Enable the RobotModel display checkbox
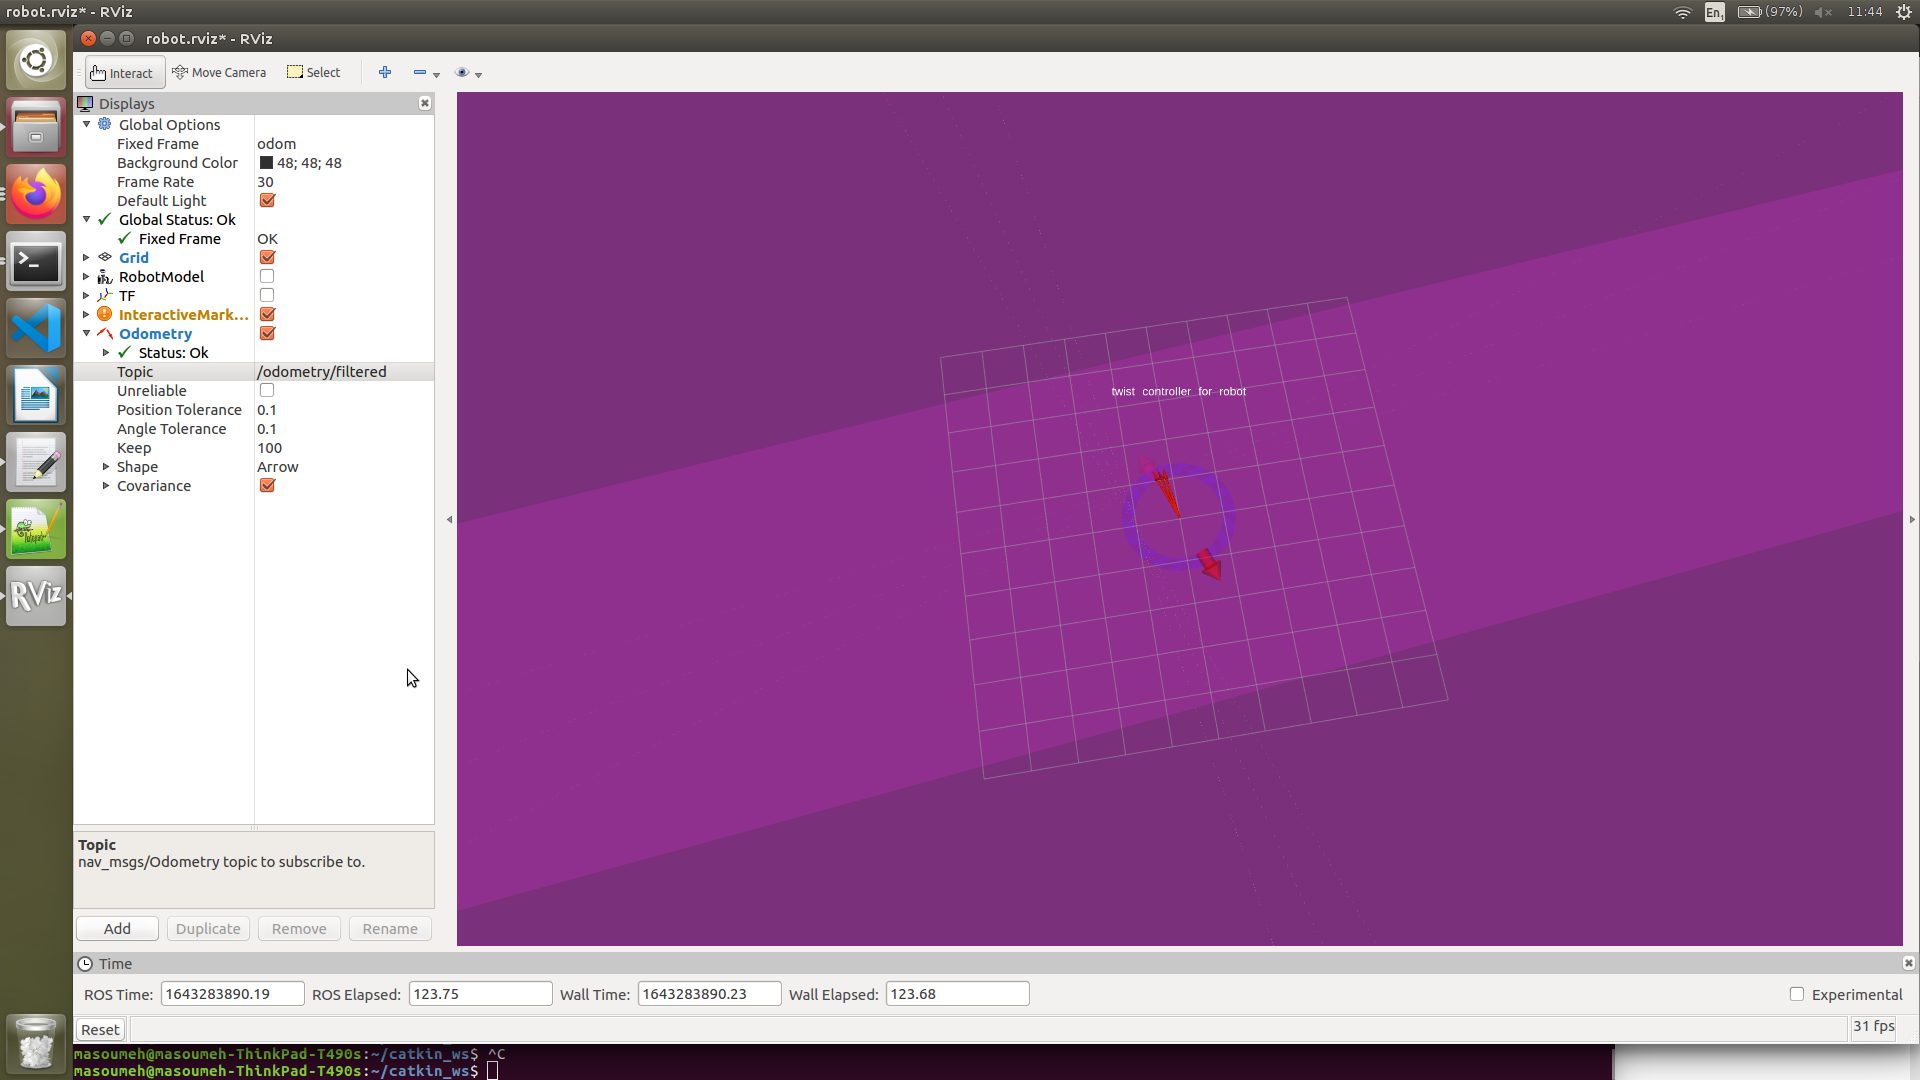The width and height of the screenshot is (1920, 1080). coord(267,276)
